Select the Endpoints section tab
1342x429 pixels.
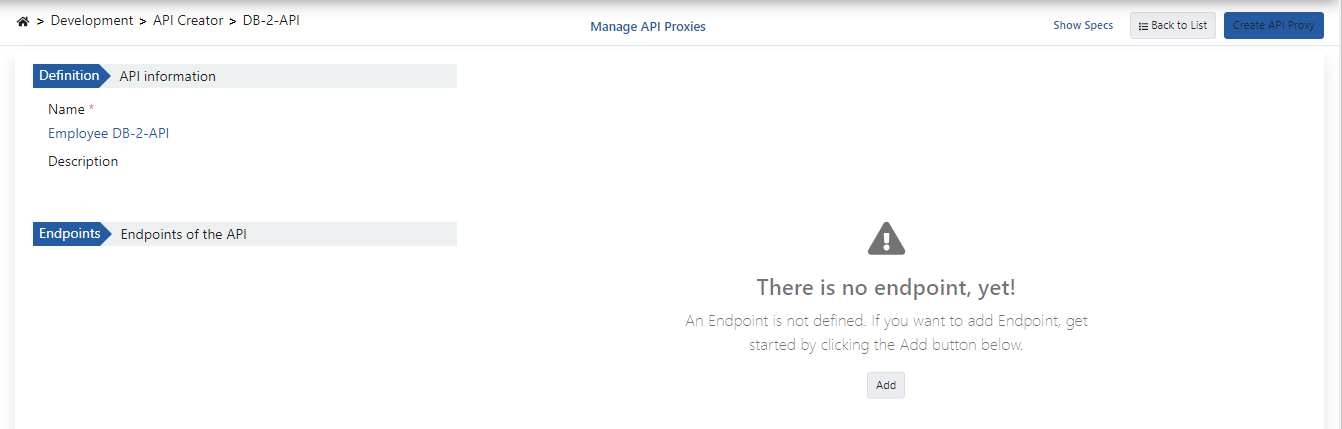pos(72,234)
